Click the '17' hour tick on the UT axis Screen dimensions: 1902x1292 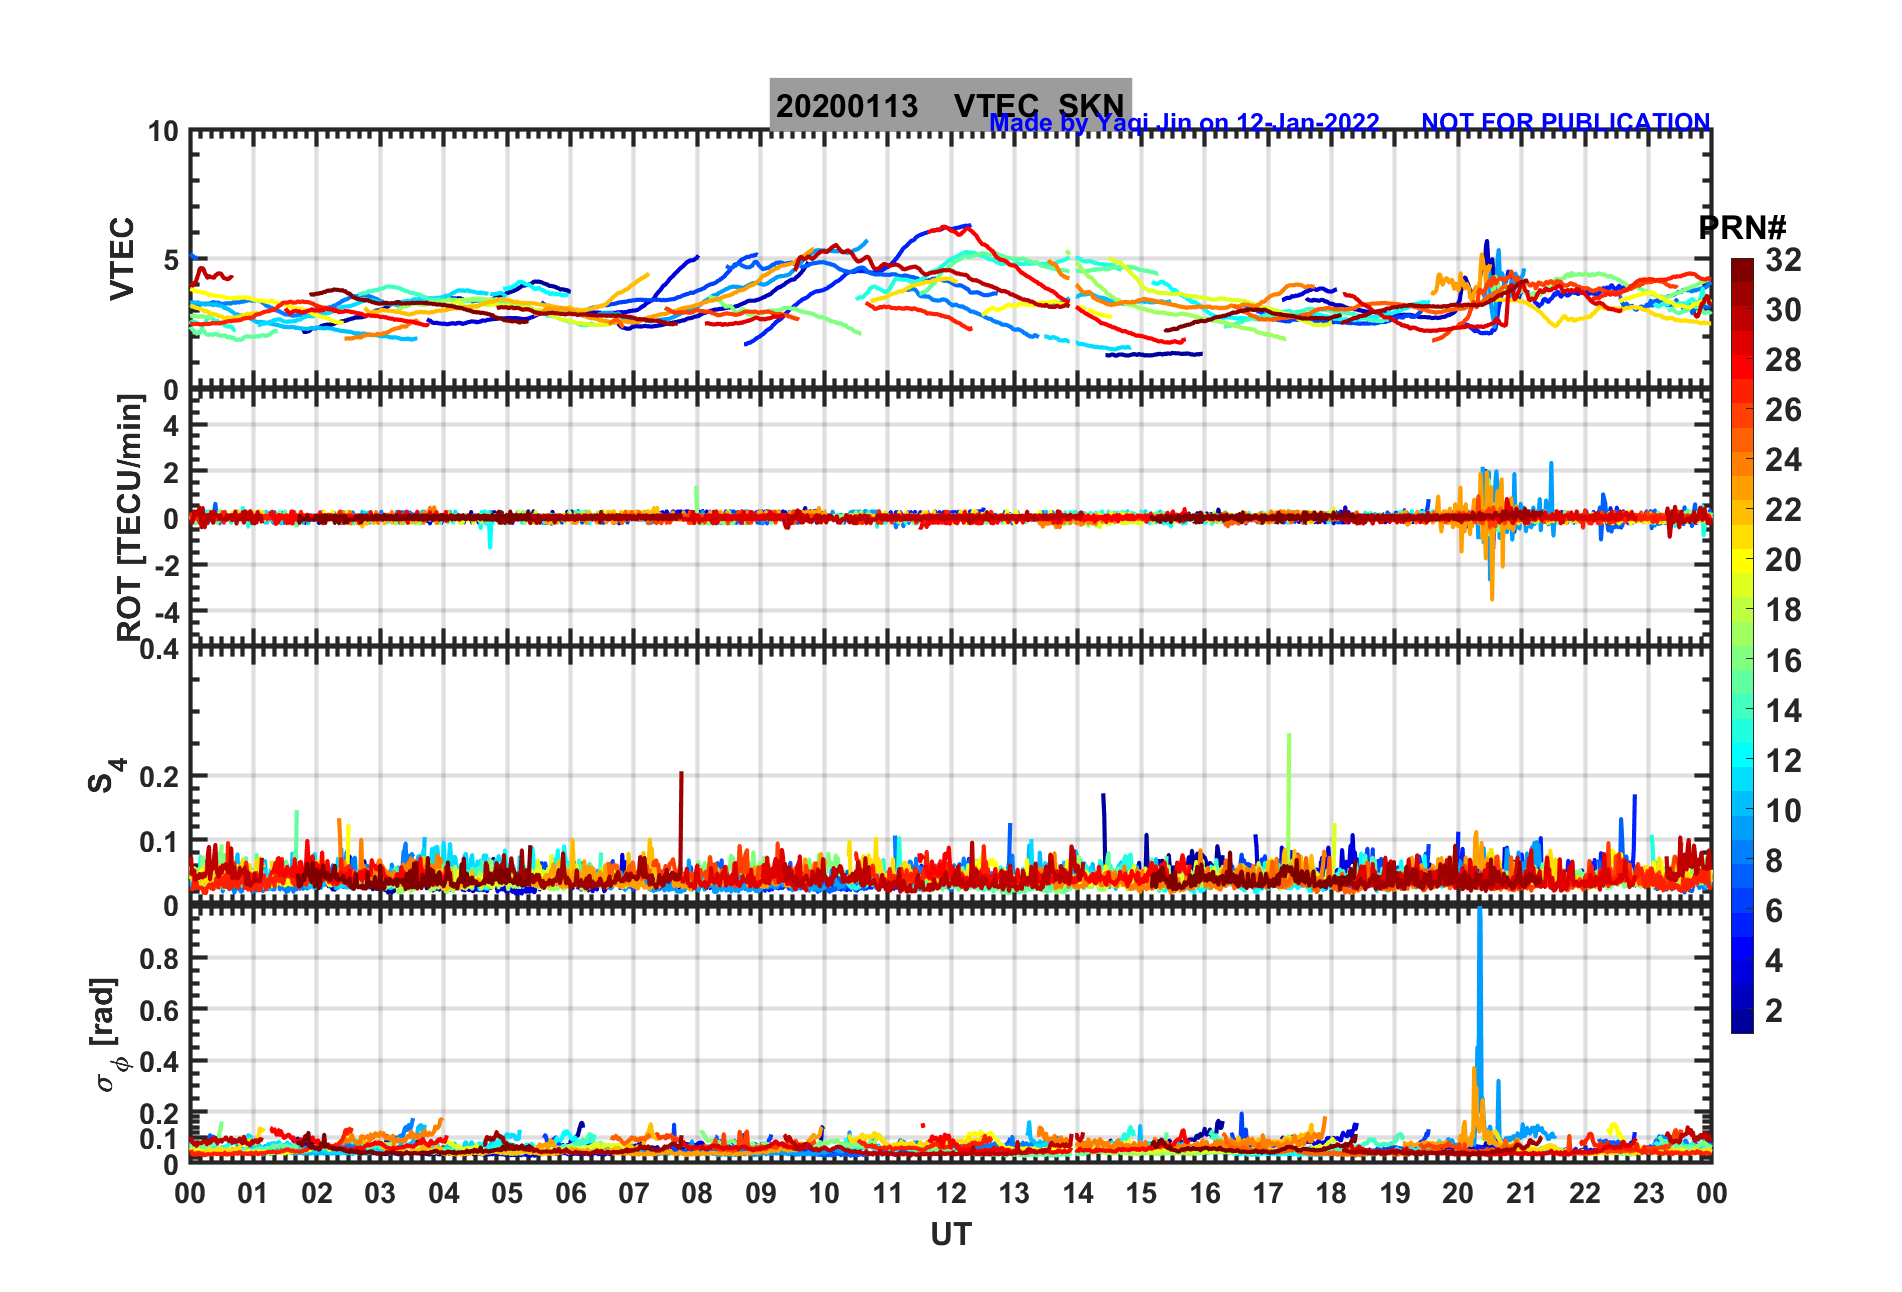point(1268,1193)
